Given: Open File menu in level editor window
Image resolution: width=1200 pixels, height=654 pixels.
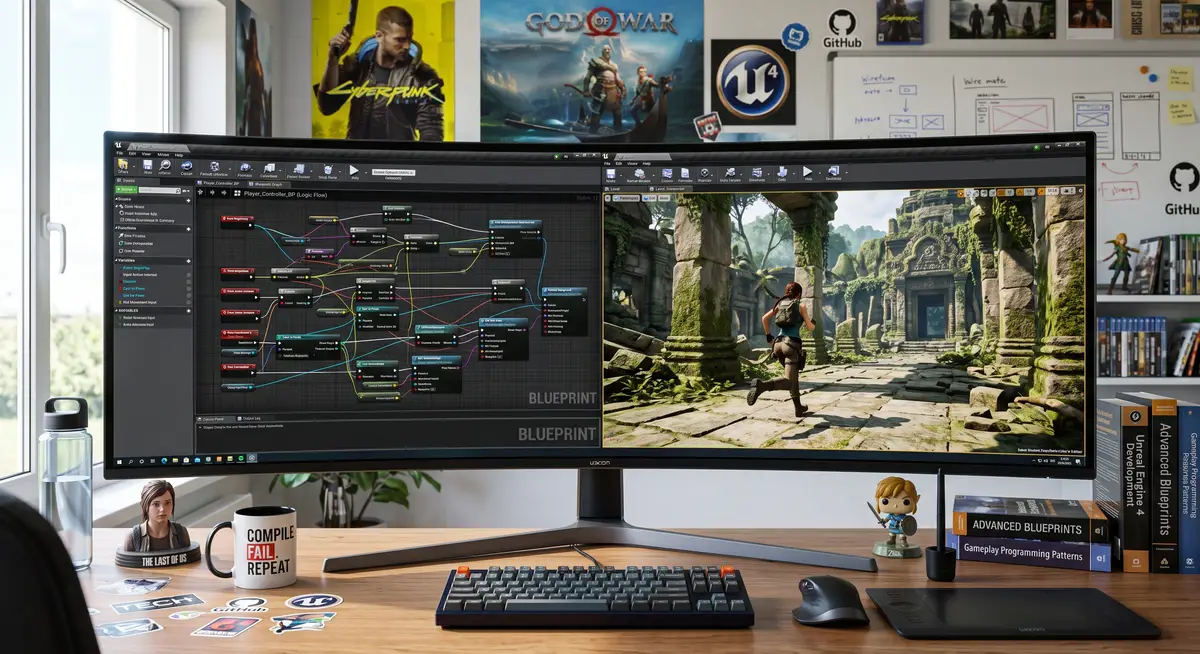Looking at the screenshot, I should click(607, 163).
